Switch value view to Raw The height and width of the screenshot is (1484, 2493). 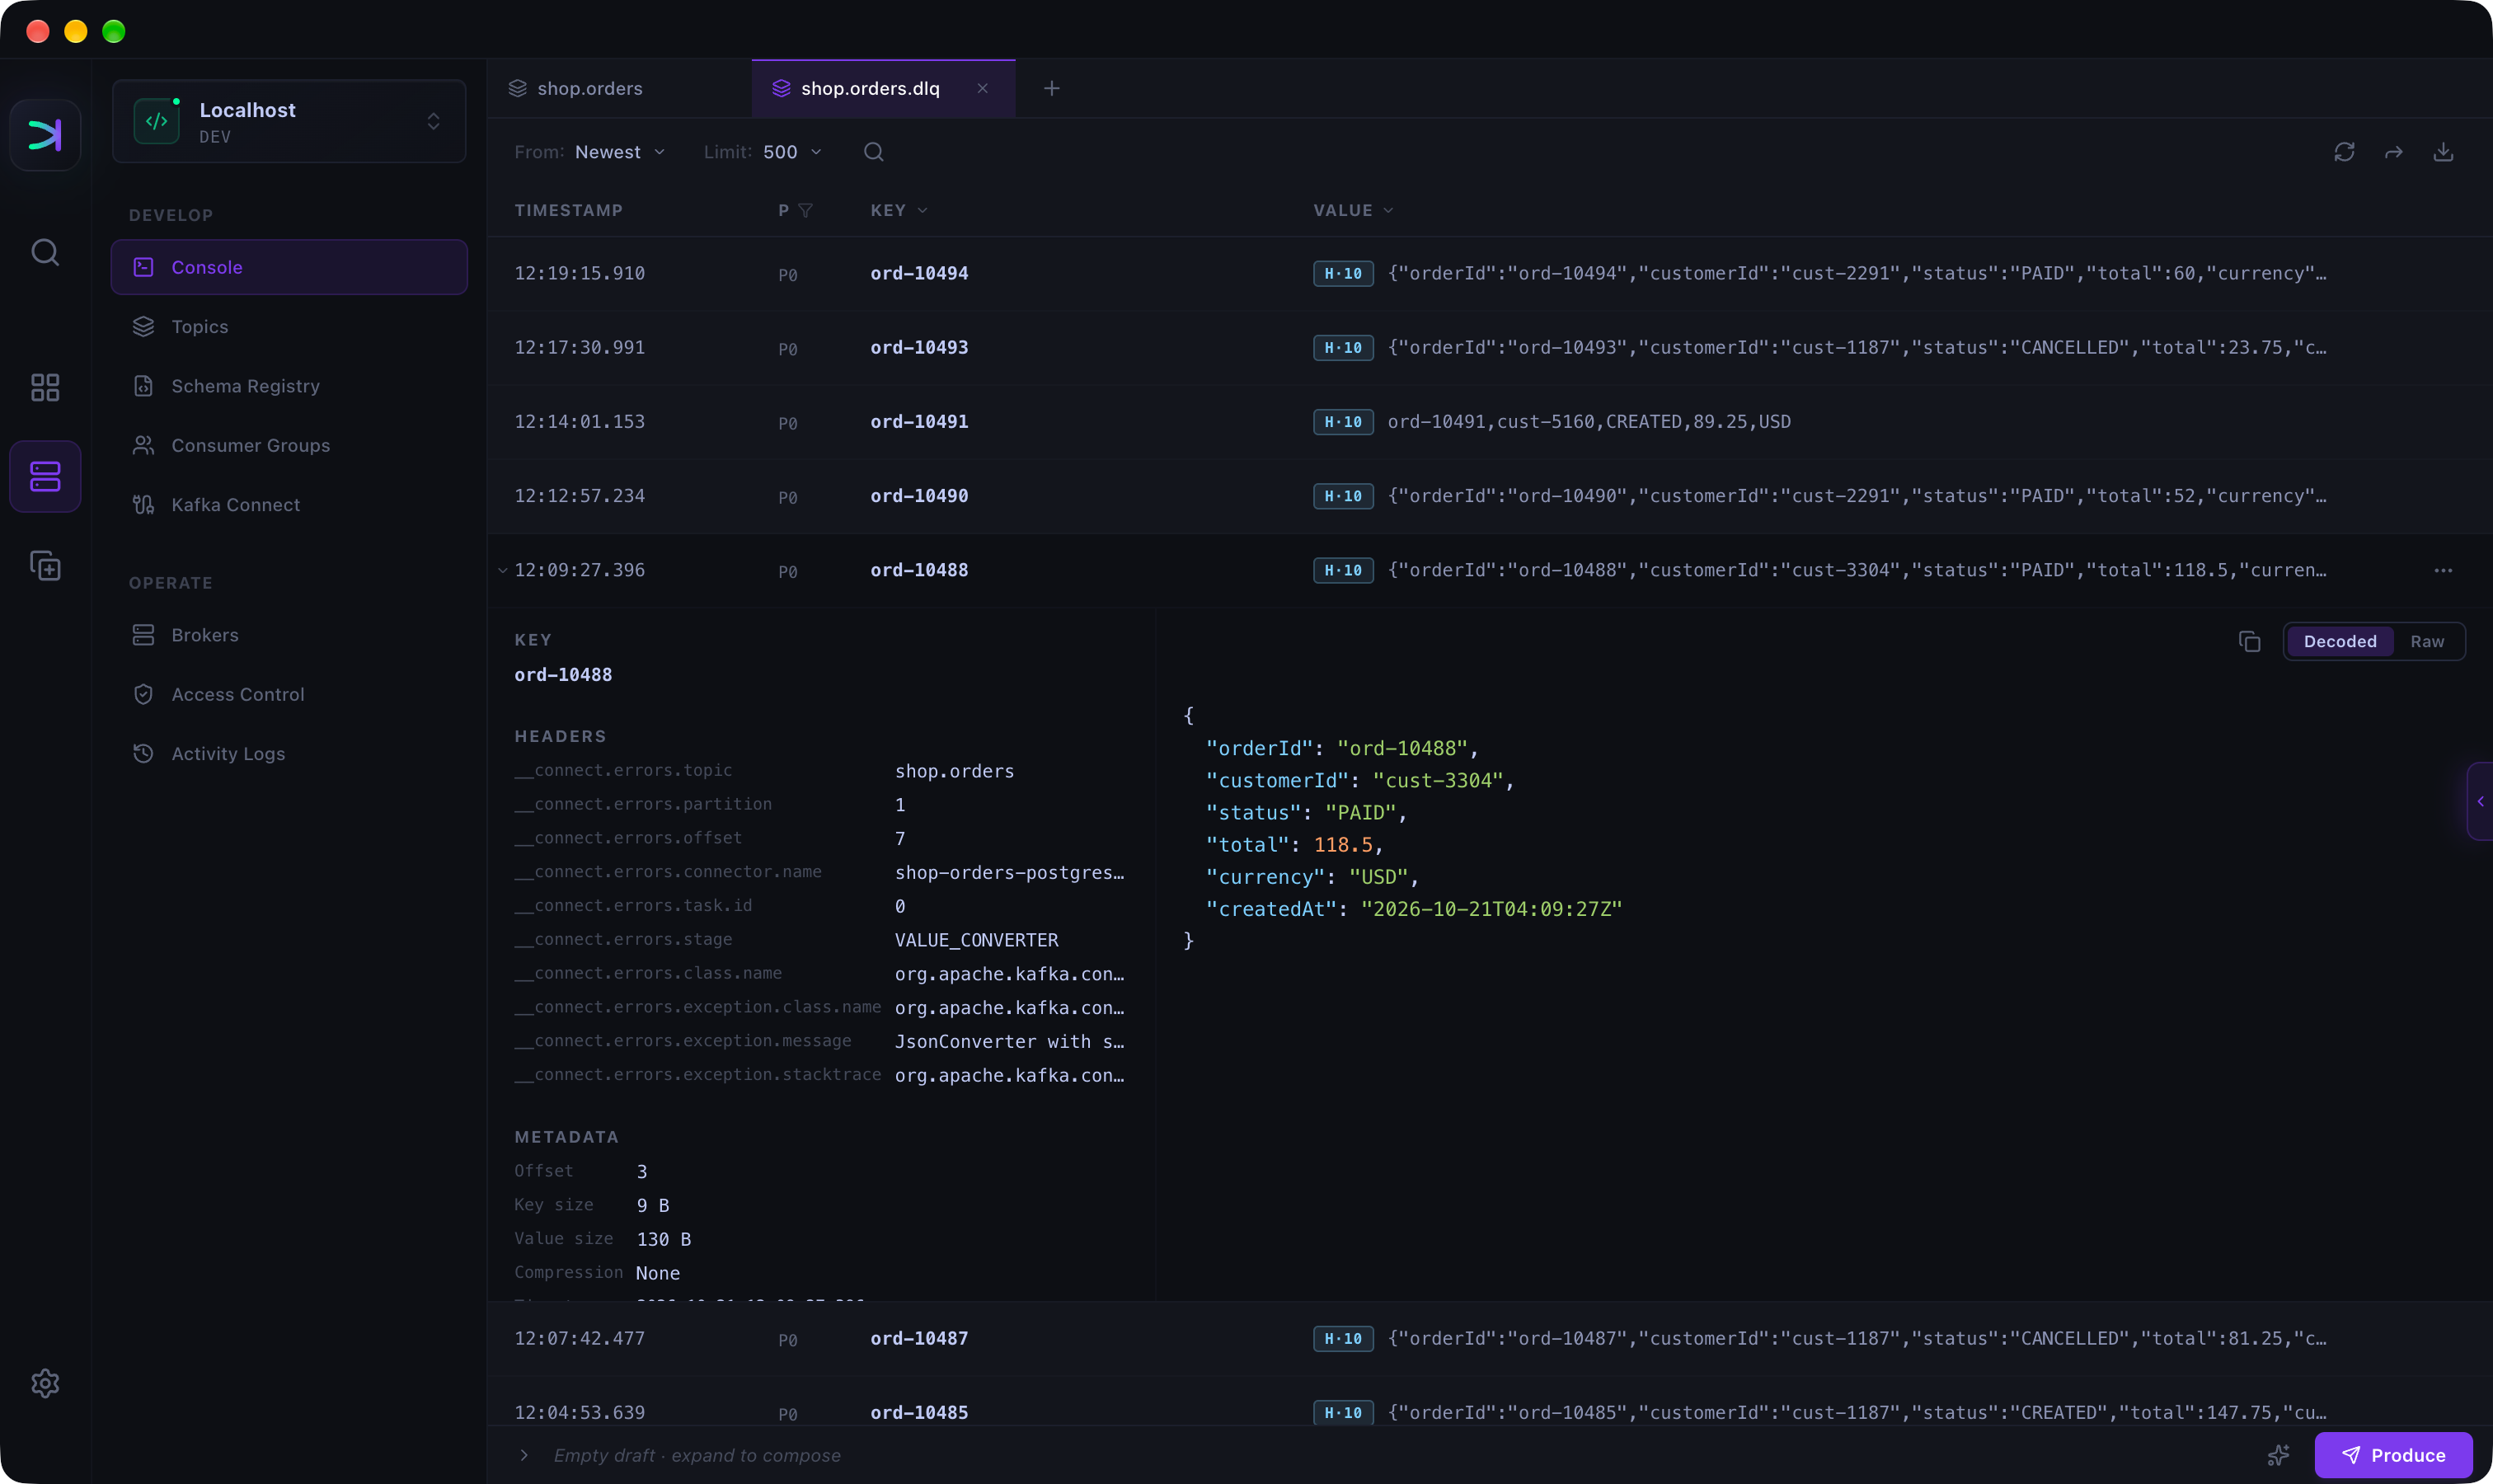[2426, 642]
